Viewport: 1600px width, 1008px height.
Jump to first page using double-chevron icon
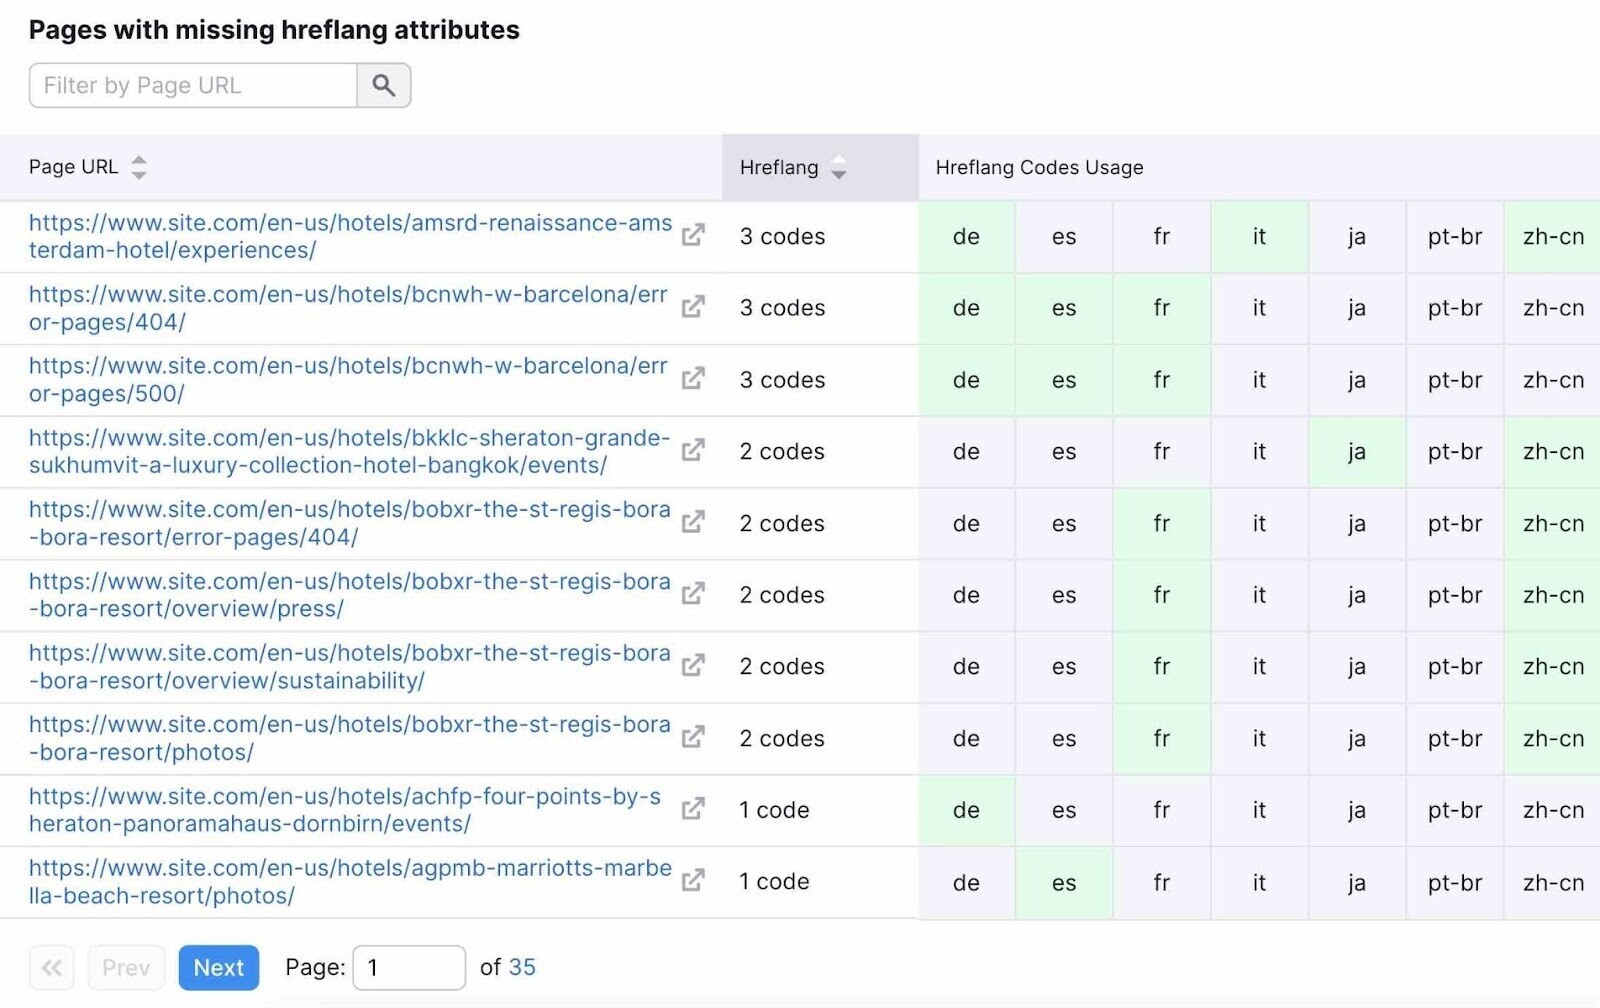click(x=52, y=967)
